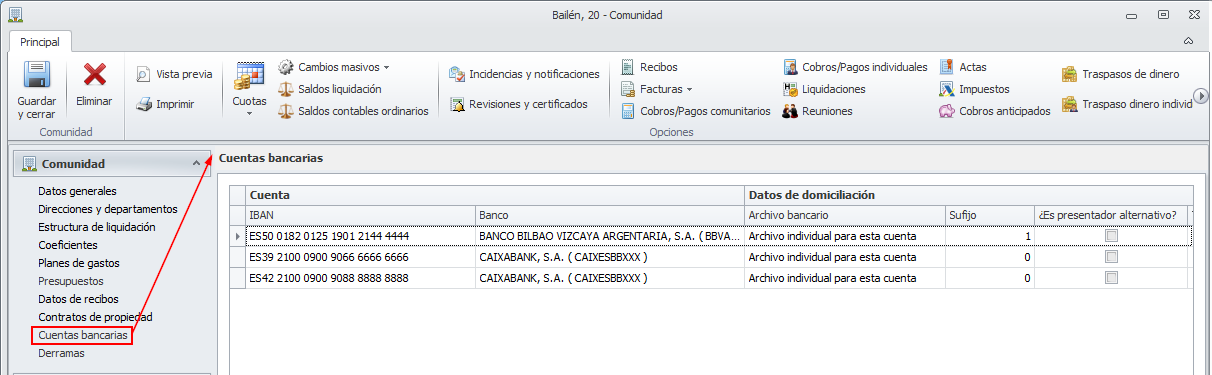Image resolution: width=1212 pixels, height=375 pixels.
Task: Select Cuentas bancarias in the sidebar
Action: point(82,335)
